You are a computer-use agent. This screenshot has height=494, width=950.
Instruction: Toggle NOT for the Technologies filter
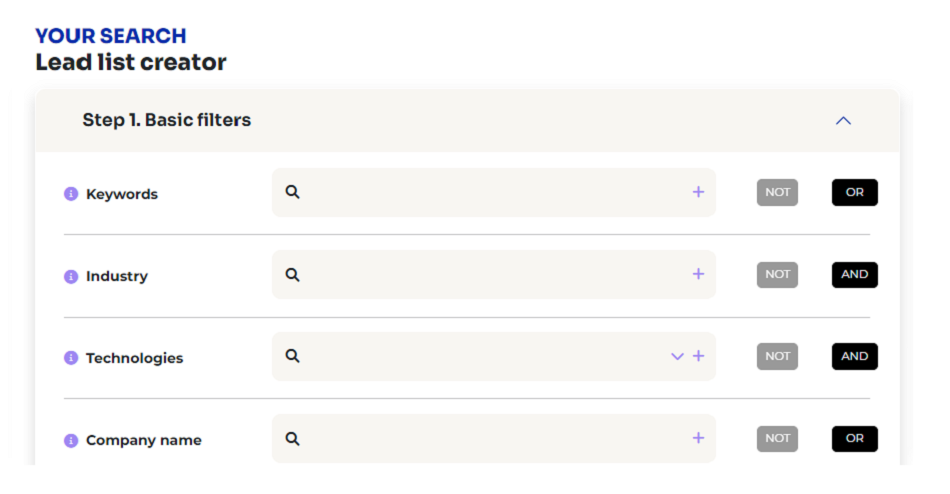point(777,356)
